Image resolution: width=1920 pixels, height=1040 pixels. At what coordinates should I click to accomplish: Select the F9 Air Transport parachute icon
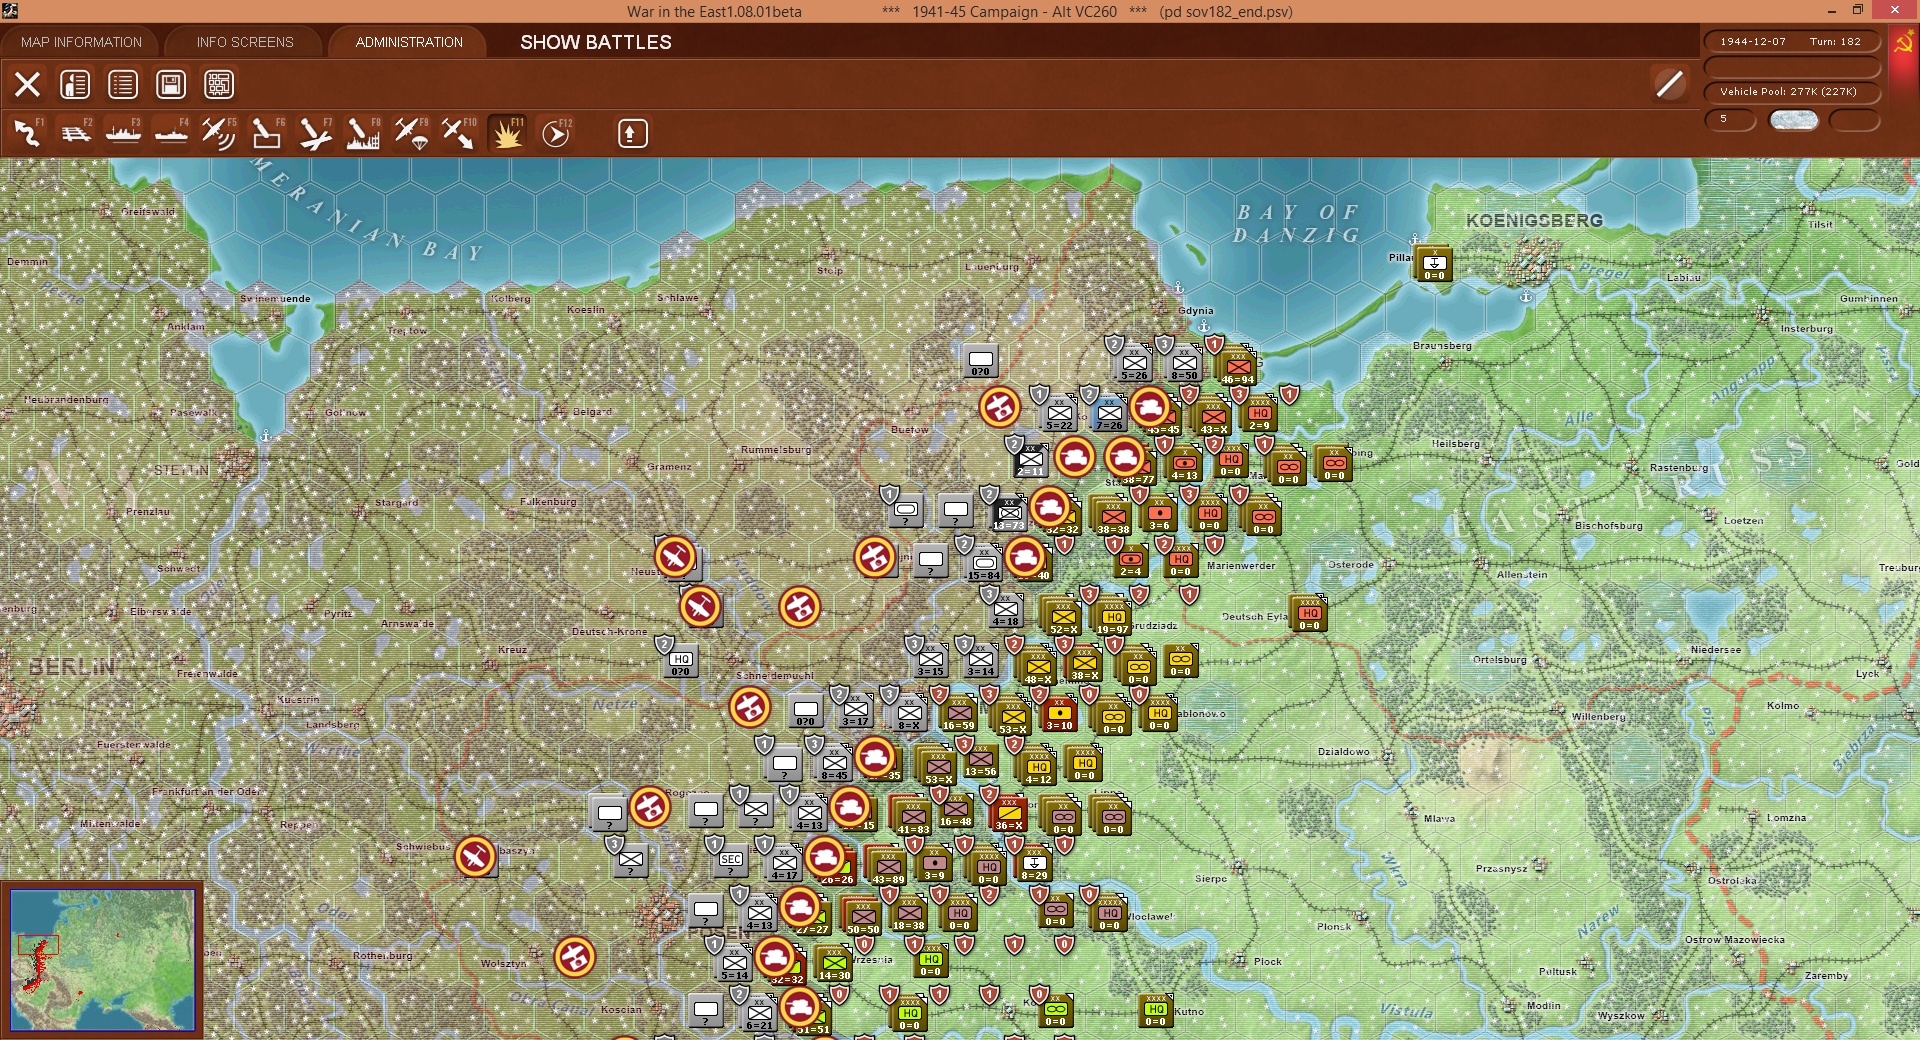point(411,133)
